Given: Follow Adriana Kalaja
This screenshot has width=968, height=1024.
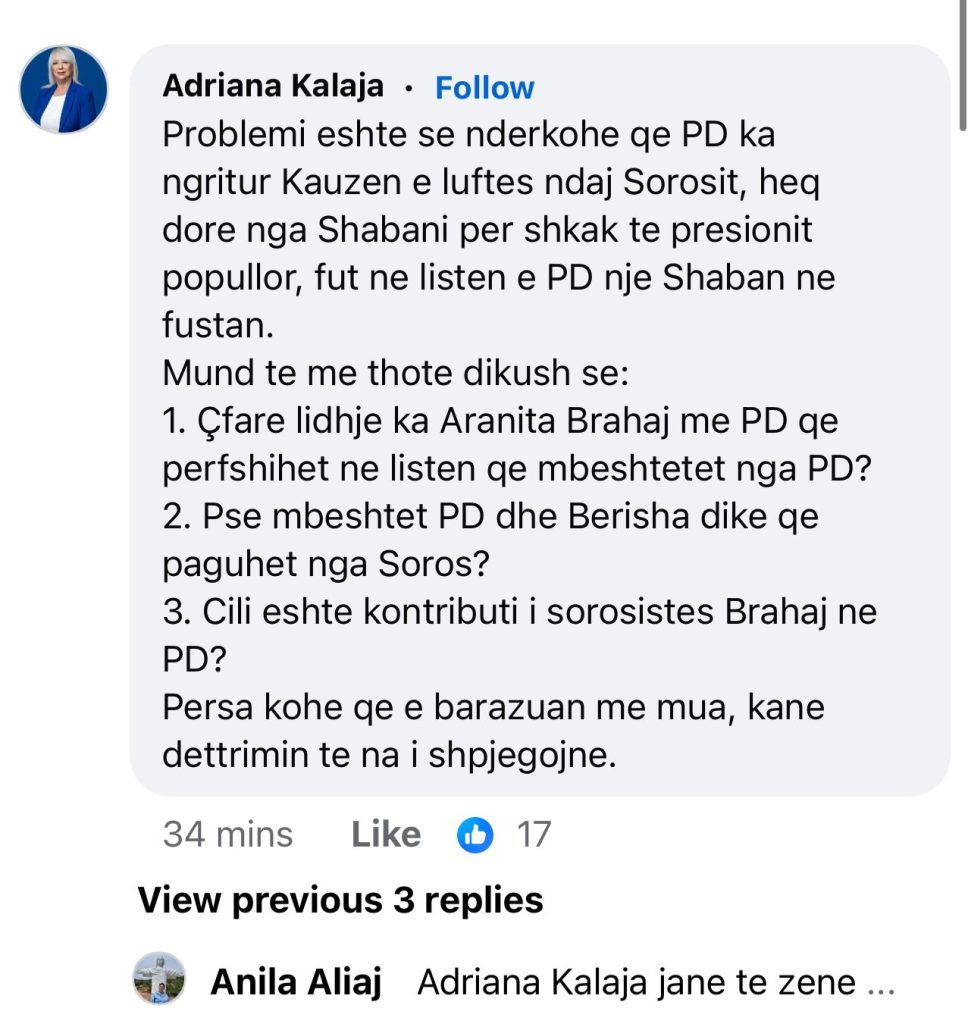Looking at the screenshot, I should point(485,88).
